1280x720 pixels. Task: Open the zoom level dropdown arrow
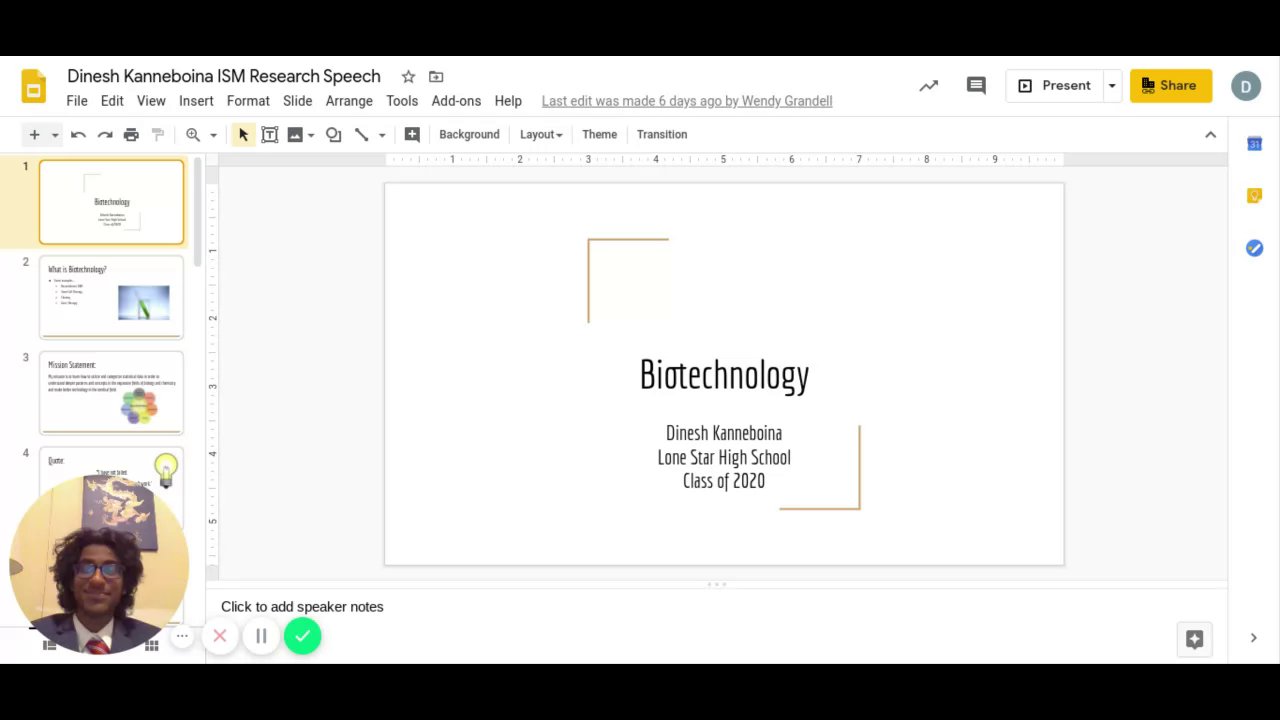(213, 135)
